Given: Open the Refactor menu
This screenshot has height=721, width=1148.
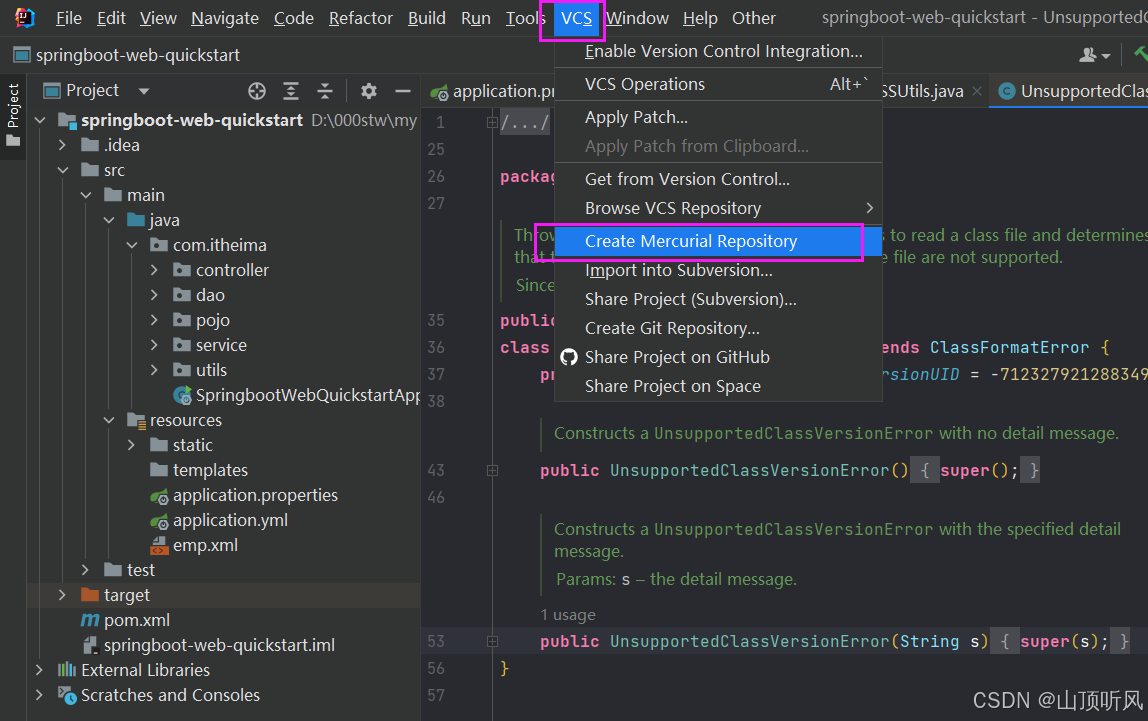Looking at the screenshot, I should 361,18.
